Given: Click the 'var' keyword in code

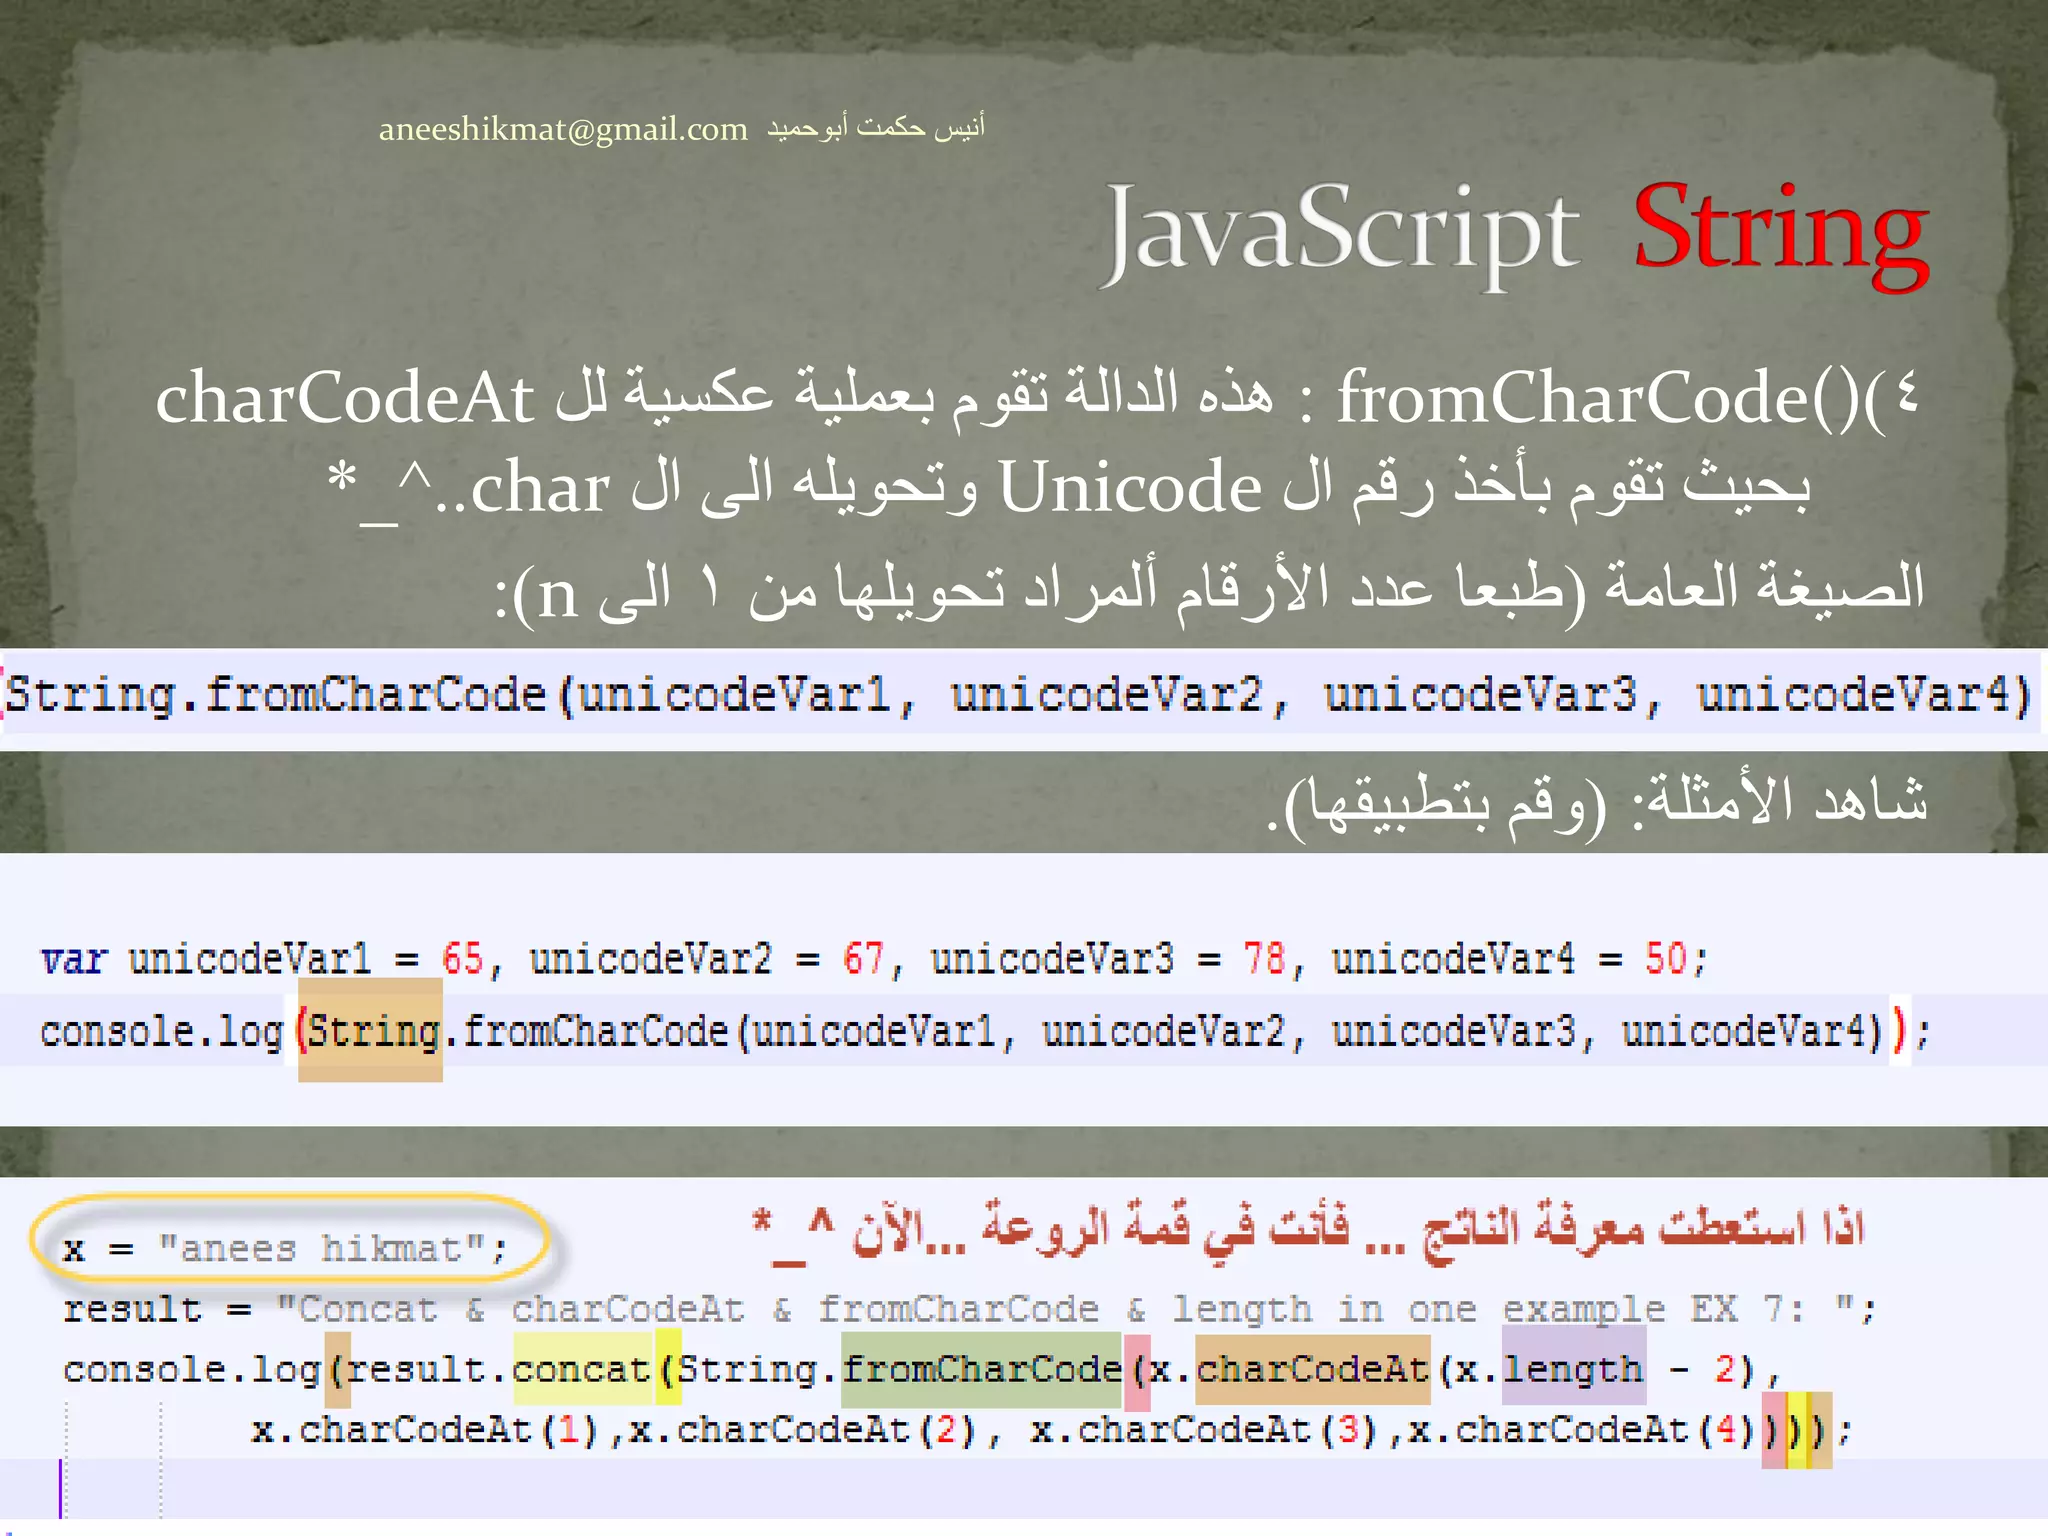Looking at the screenshot, I should coord(73,959).
